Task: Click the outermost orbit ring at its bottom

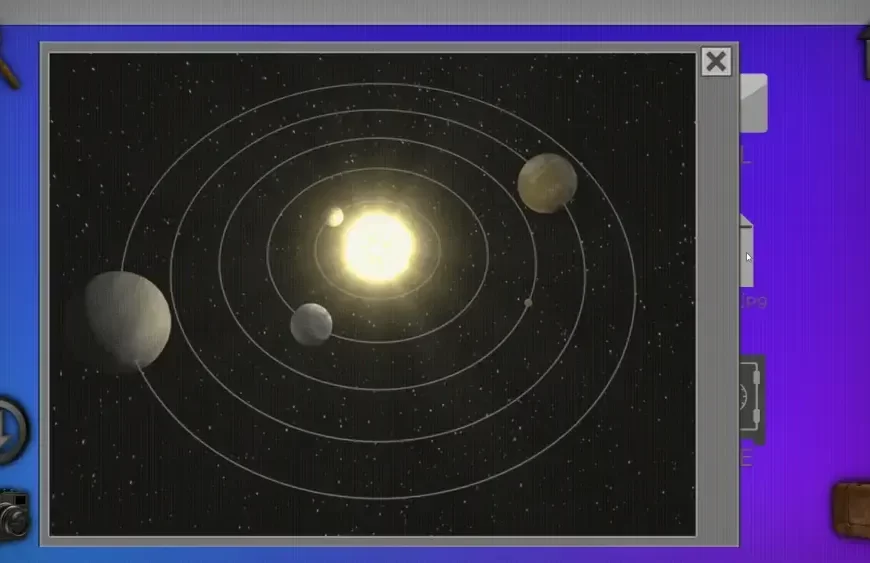Action: coord(380,497)
